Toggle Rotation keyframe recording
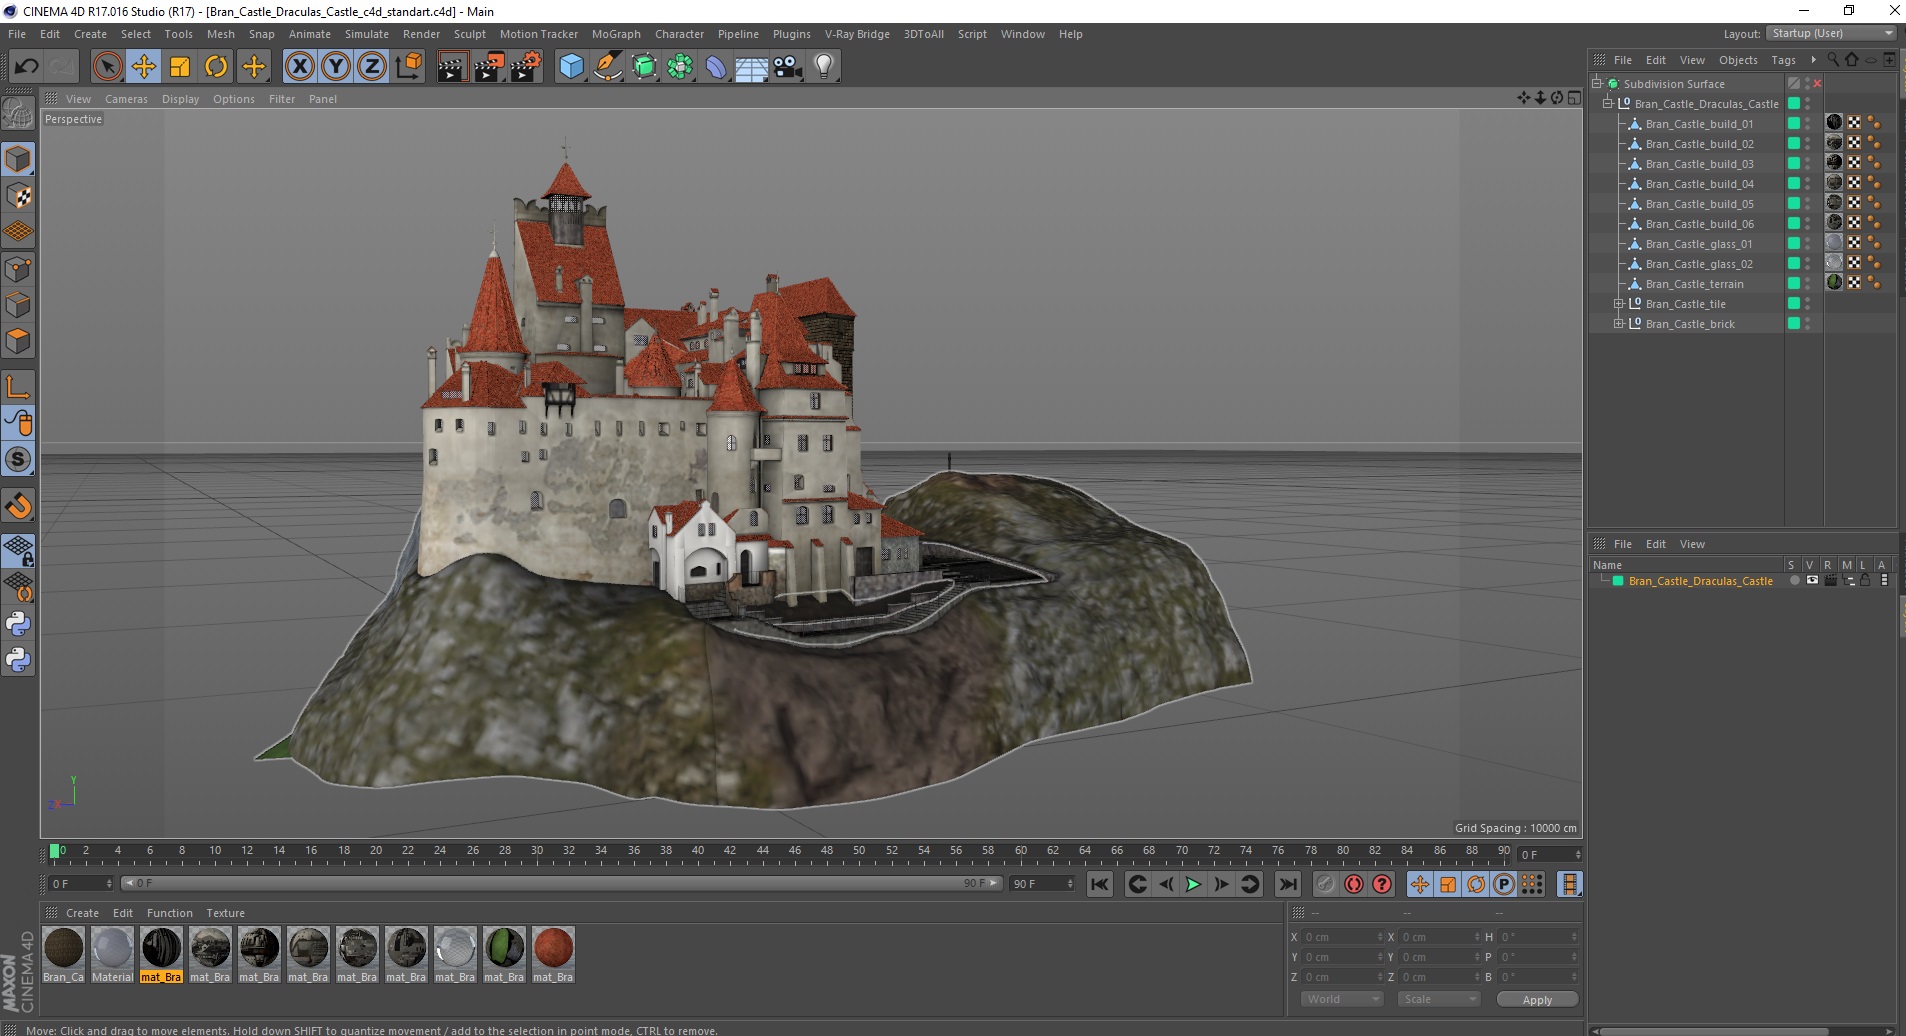The height and width of the screenshot is (1036, 1906). coord(1476,884)
